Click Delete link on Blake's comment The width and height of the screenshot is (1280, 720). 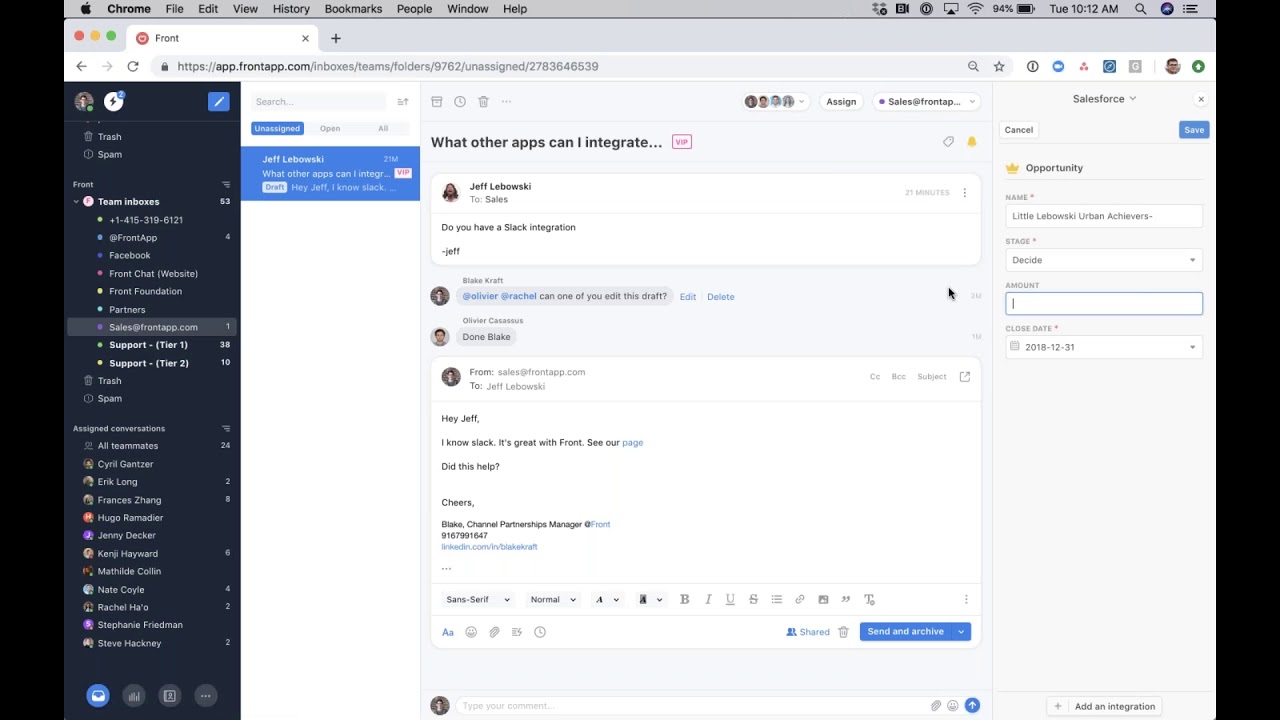[x=721, y=297]
